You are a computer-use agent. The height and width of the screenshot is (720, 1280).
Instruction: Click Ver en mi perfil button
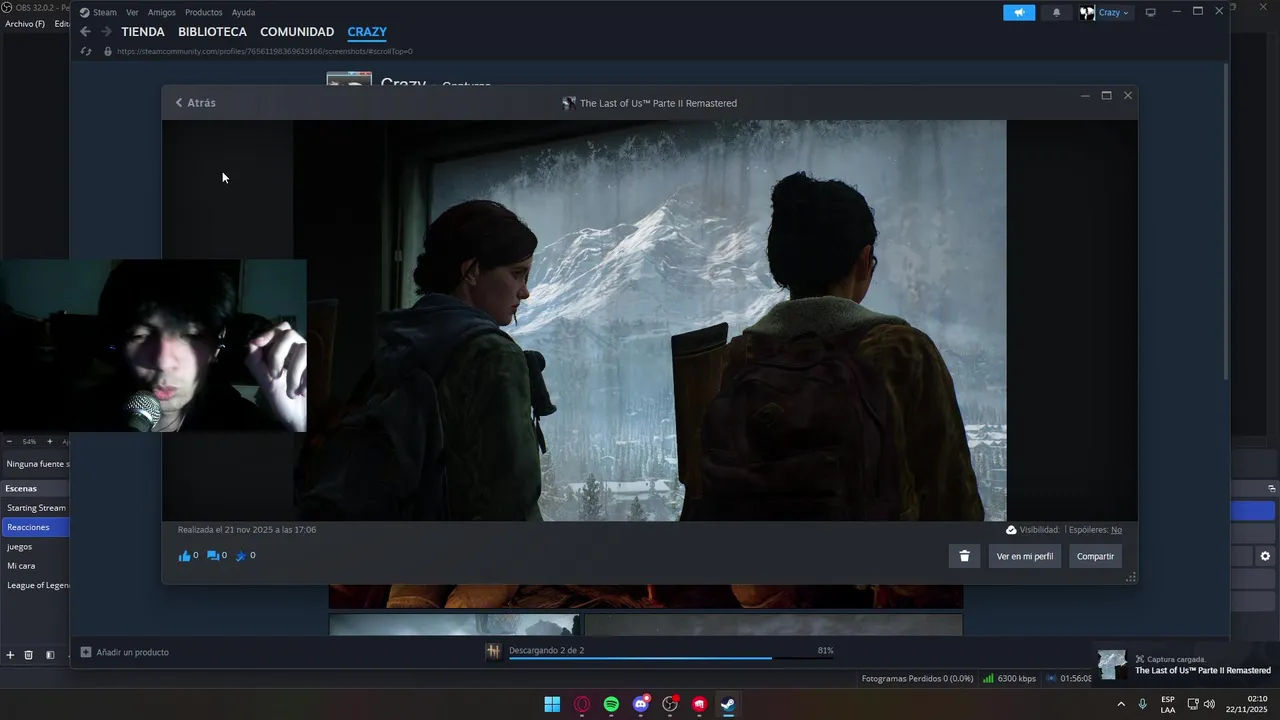pos(1025,556)
